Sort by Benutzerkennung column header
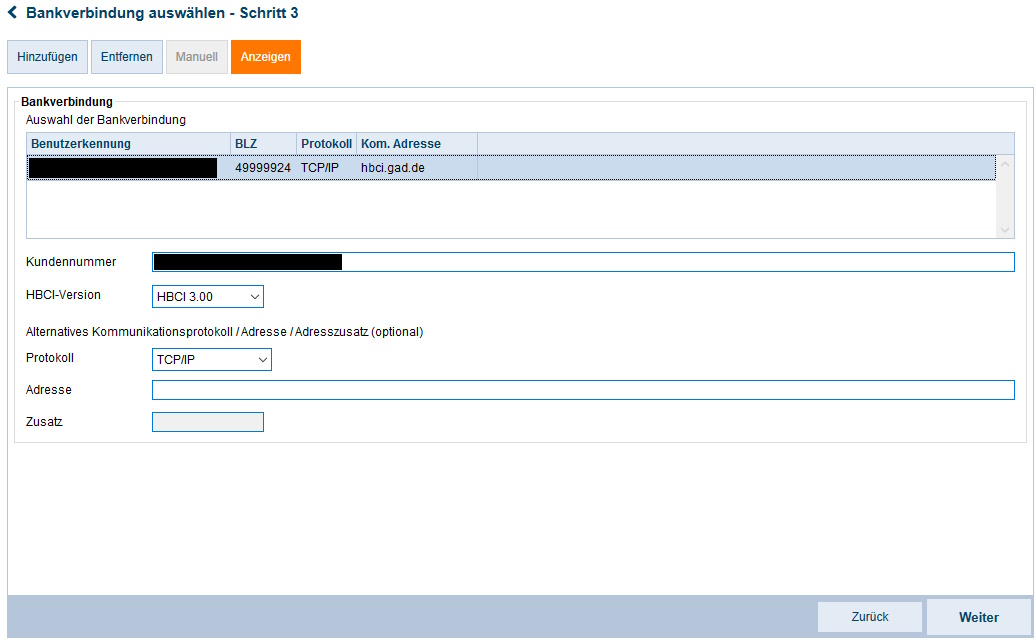Viewport: 1036px width, 640px height. point(128,144)
